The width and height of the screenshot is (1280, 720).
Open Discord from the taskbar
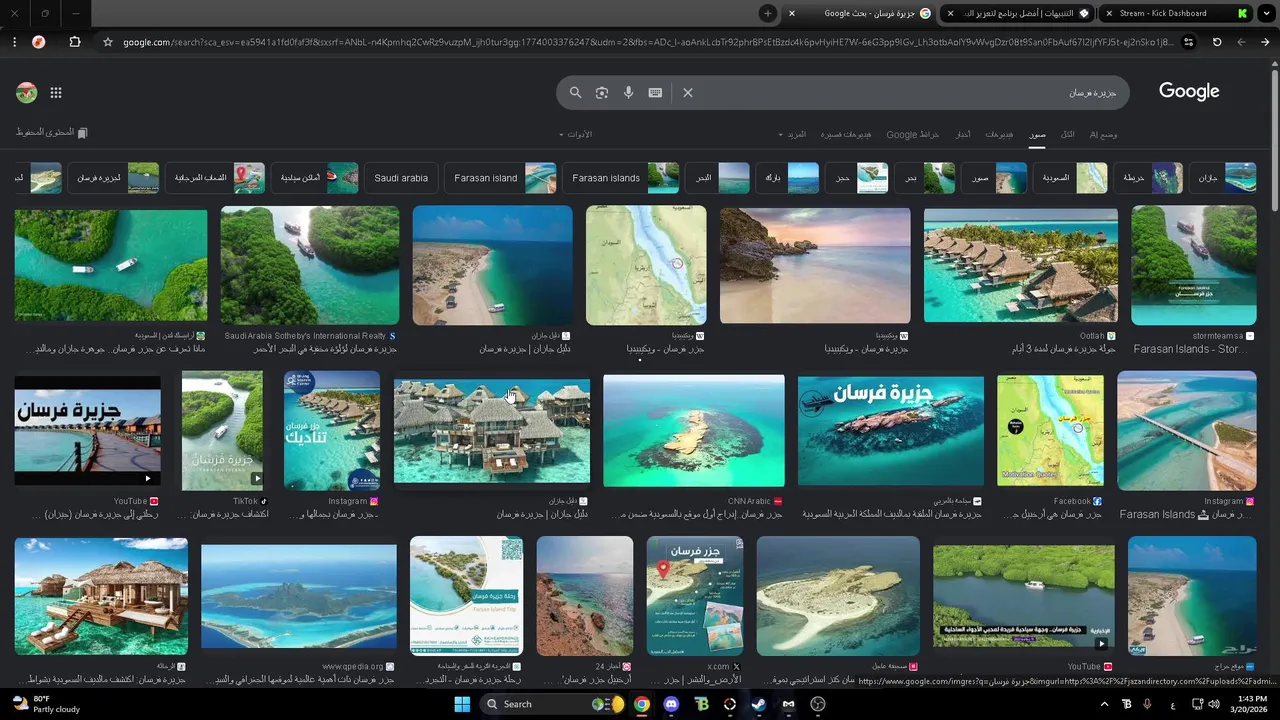click(671, 704)
